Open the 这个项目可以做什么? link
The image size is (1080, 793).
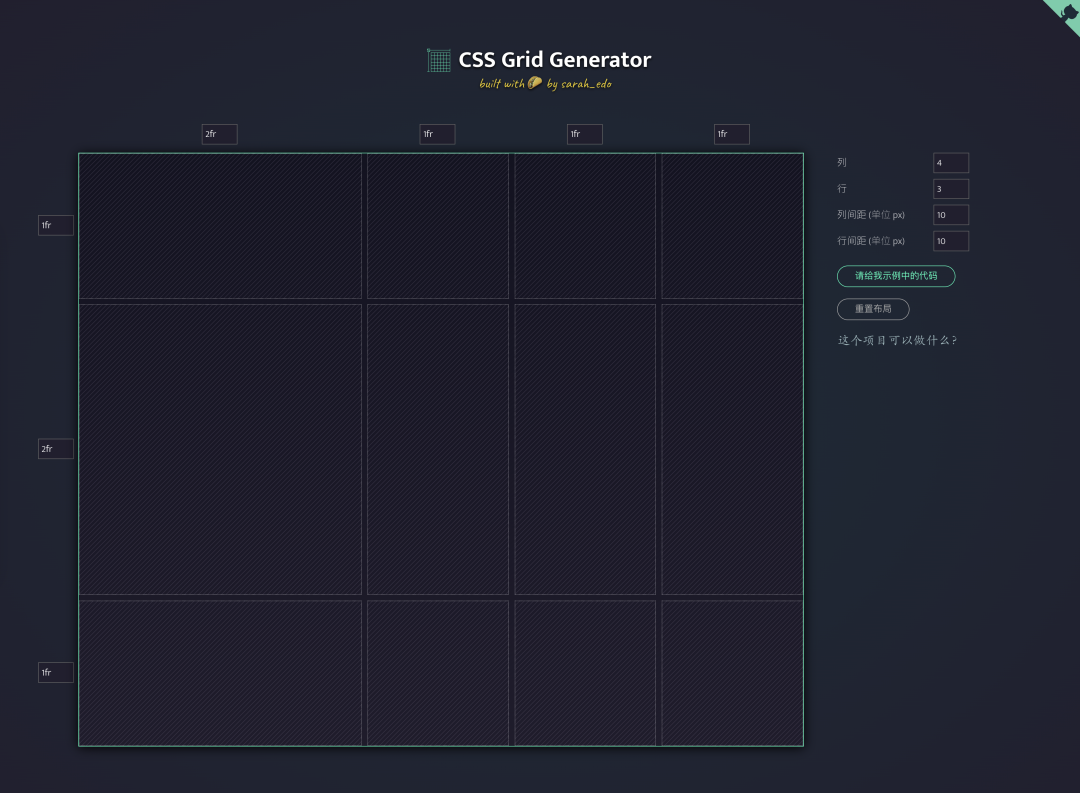pos(897,340)
